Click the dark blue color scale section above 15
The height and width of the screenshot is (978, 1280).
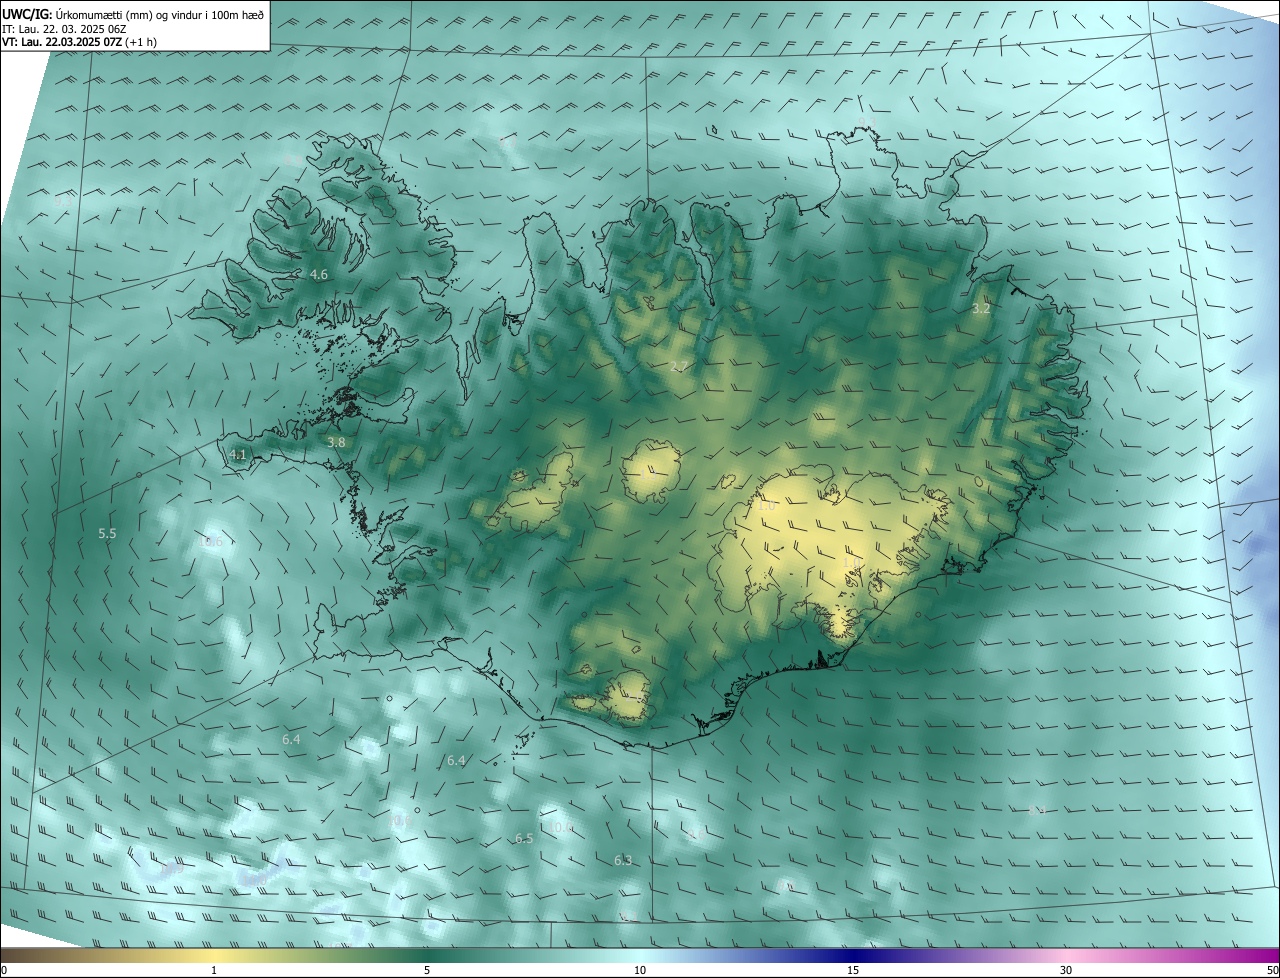pos(853,954)
